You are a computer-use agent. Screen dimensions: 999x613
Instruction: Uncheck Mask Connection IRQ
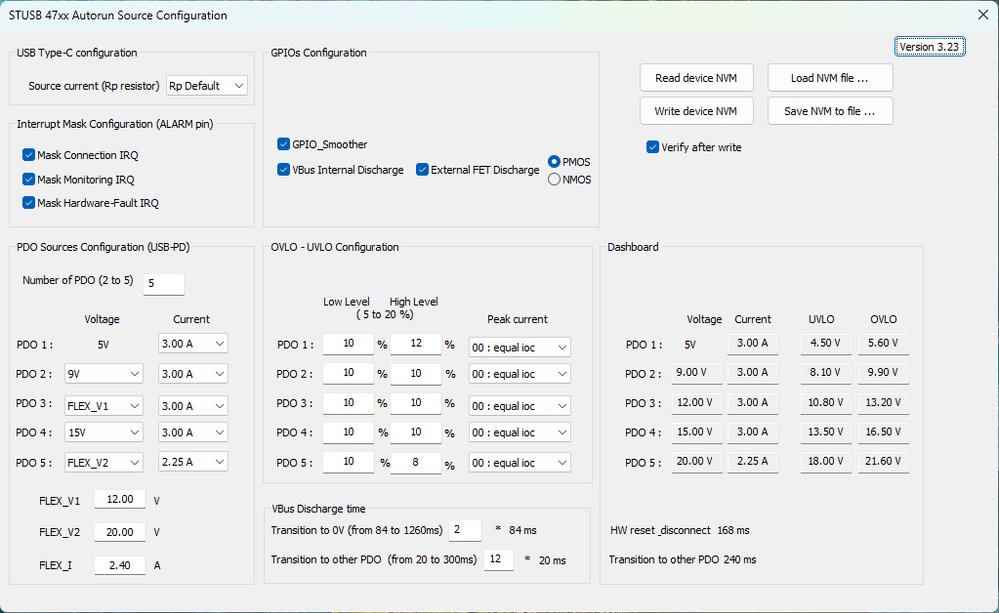(28, 155)
